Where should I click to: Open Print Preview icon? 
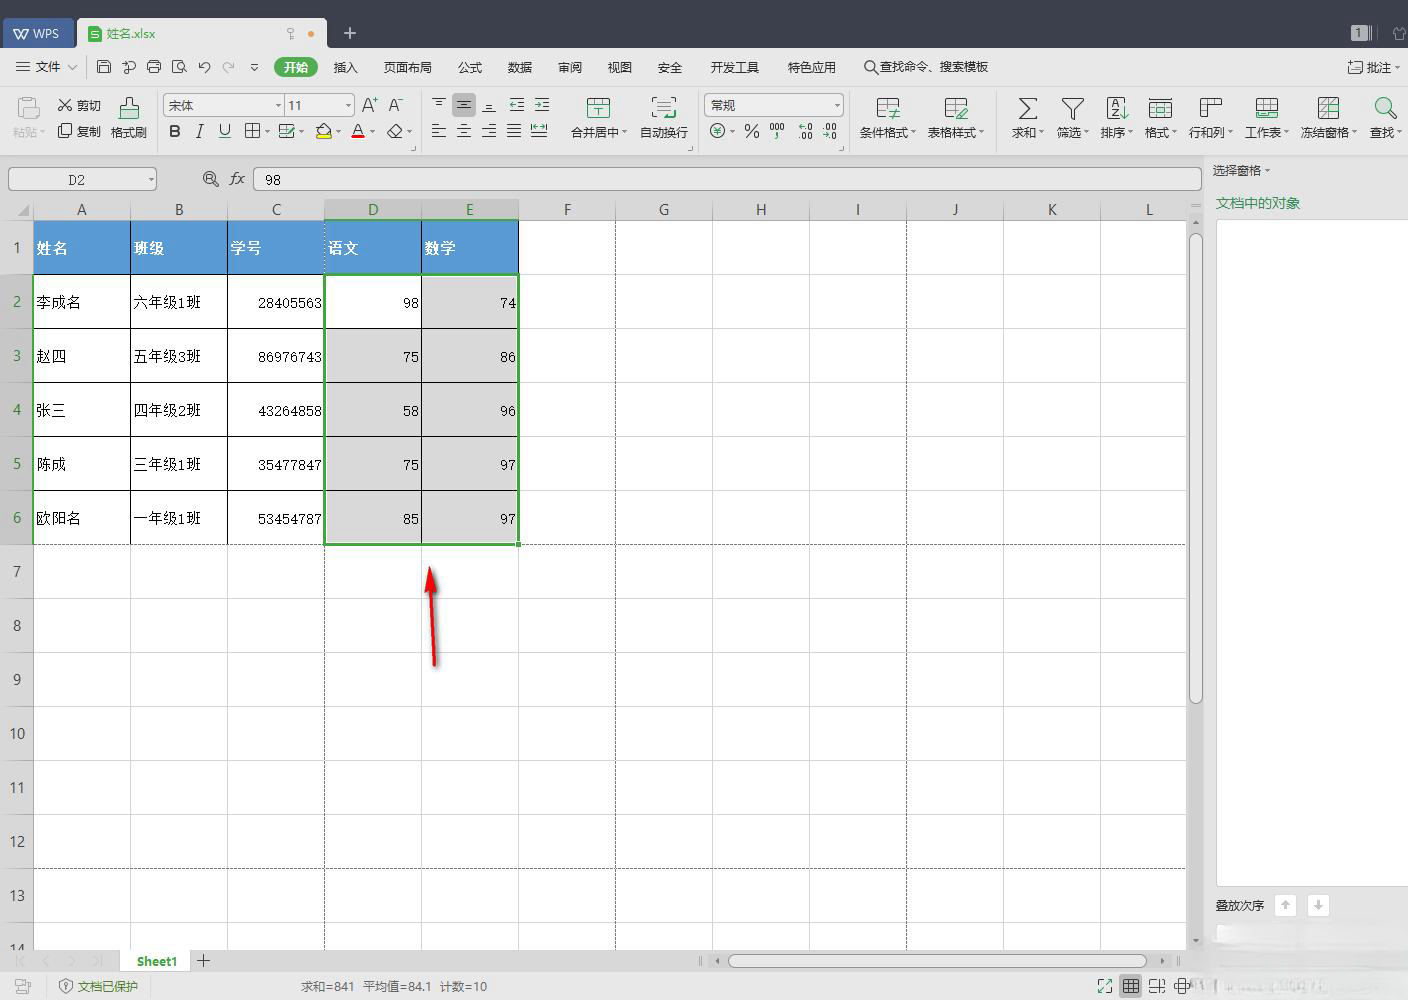click(x=179, y=67)
